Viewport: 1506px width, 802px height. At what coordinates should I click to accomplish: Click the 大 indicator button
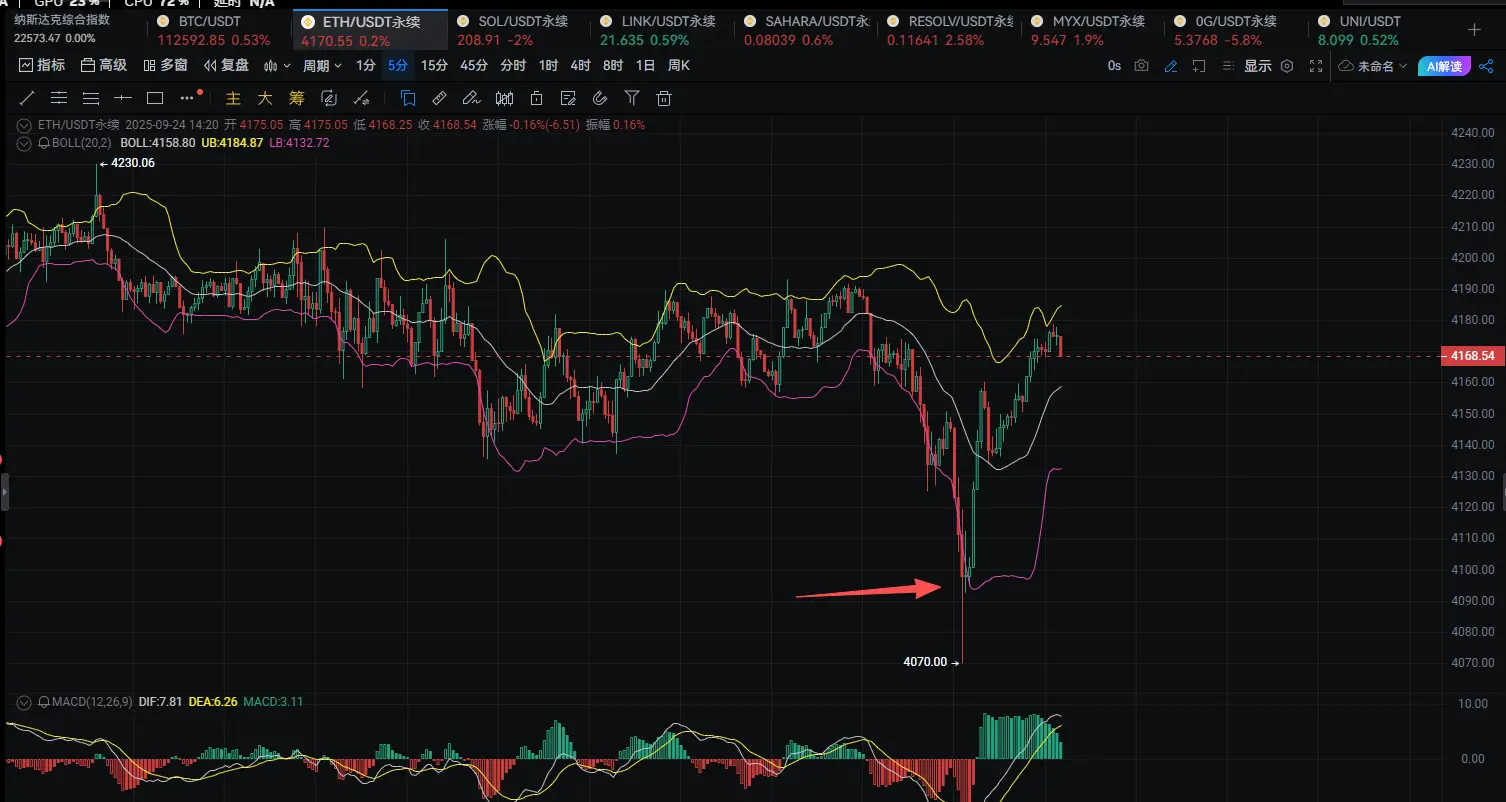(265, 98)
